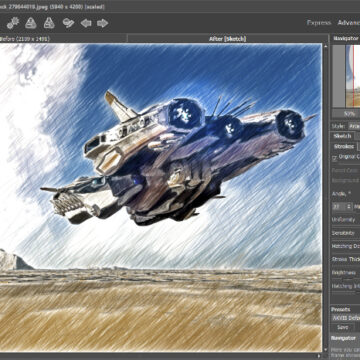This screenshot has width=360, height=360.
Task: Open the Before image tab
Action: click(63, 39)
